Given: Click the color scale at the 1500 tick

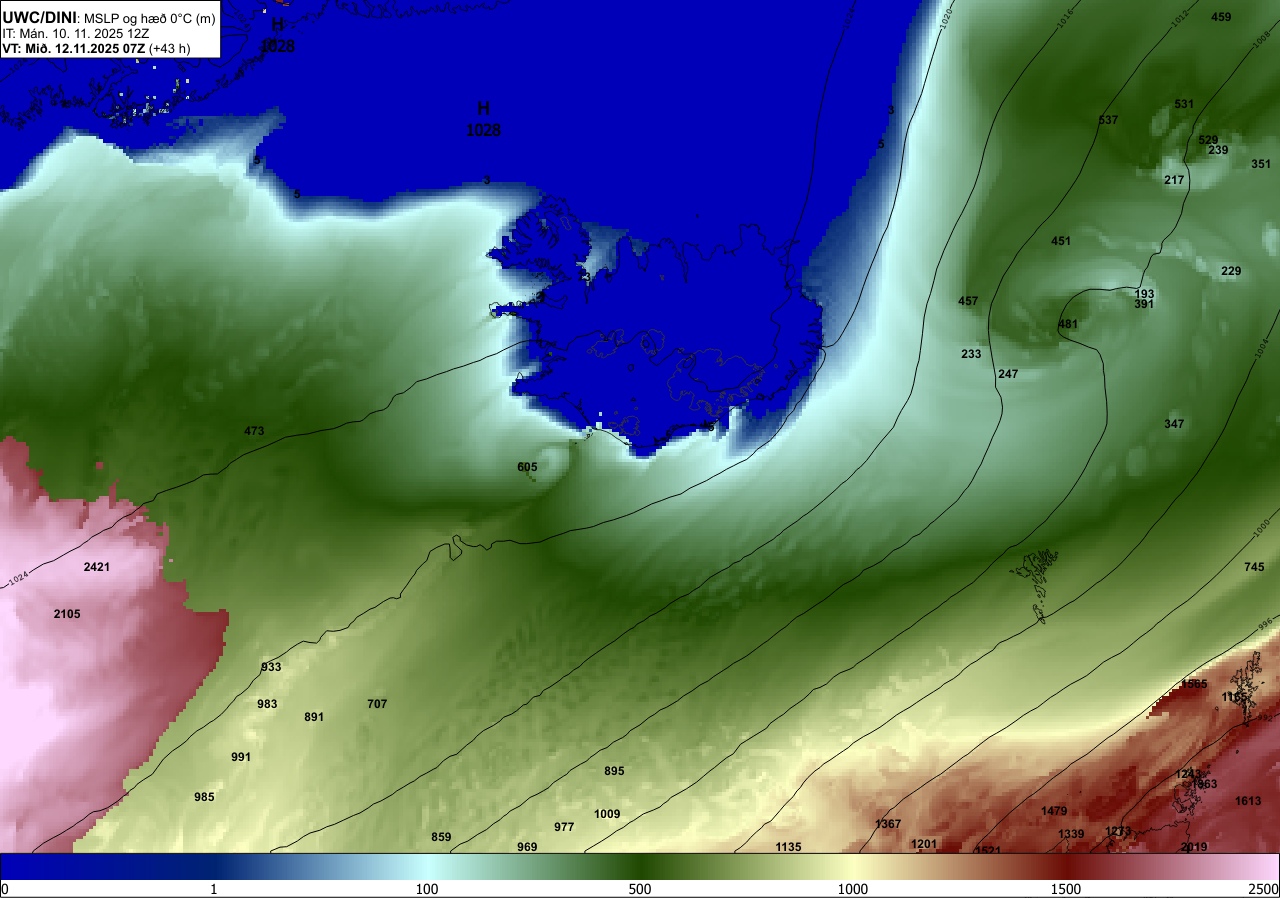Looking at the screenshot, I should coord(1066,866).
